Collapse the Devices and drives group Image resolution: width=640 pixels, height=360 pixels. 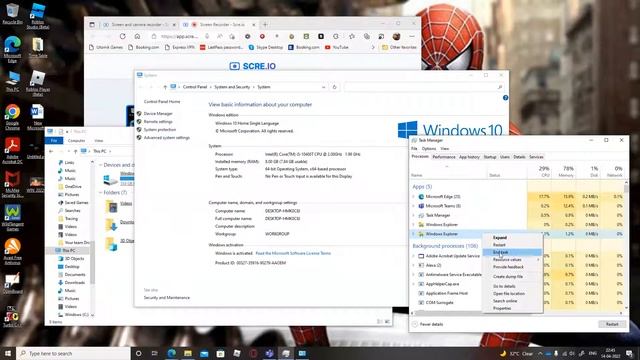101,165
